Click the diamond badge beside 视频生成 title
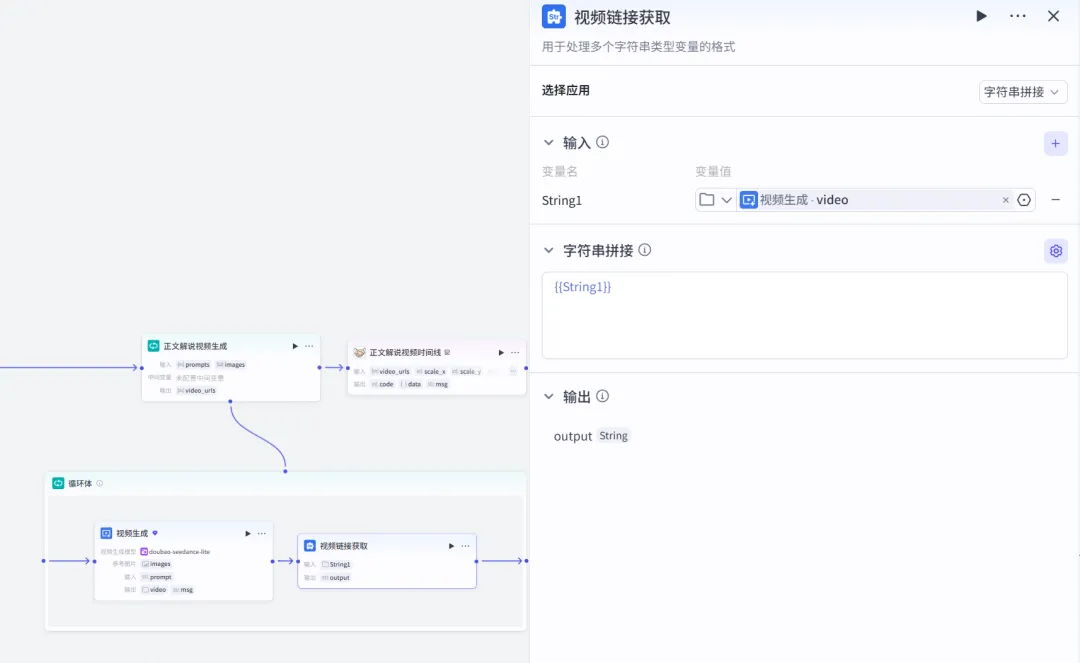This screenshot has height=663, width=1080. click(x=155, y=533)
